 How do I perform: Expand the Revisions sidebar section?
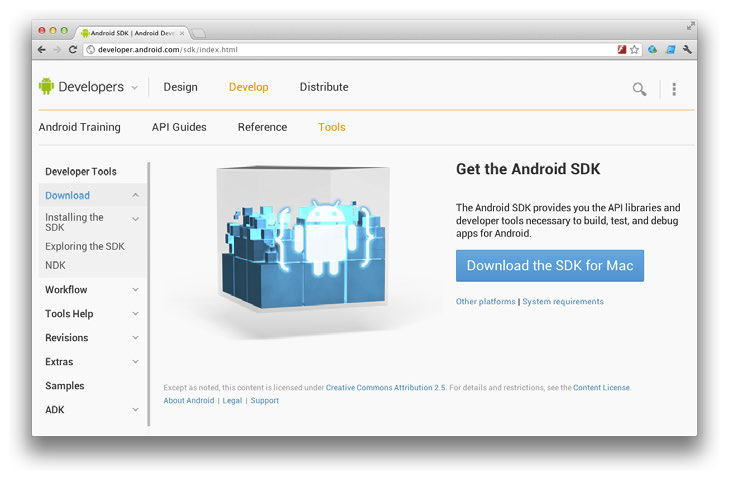136,338
